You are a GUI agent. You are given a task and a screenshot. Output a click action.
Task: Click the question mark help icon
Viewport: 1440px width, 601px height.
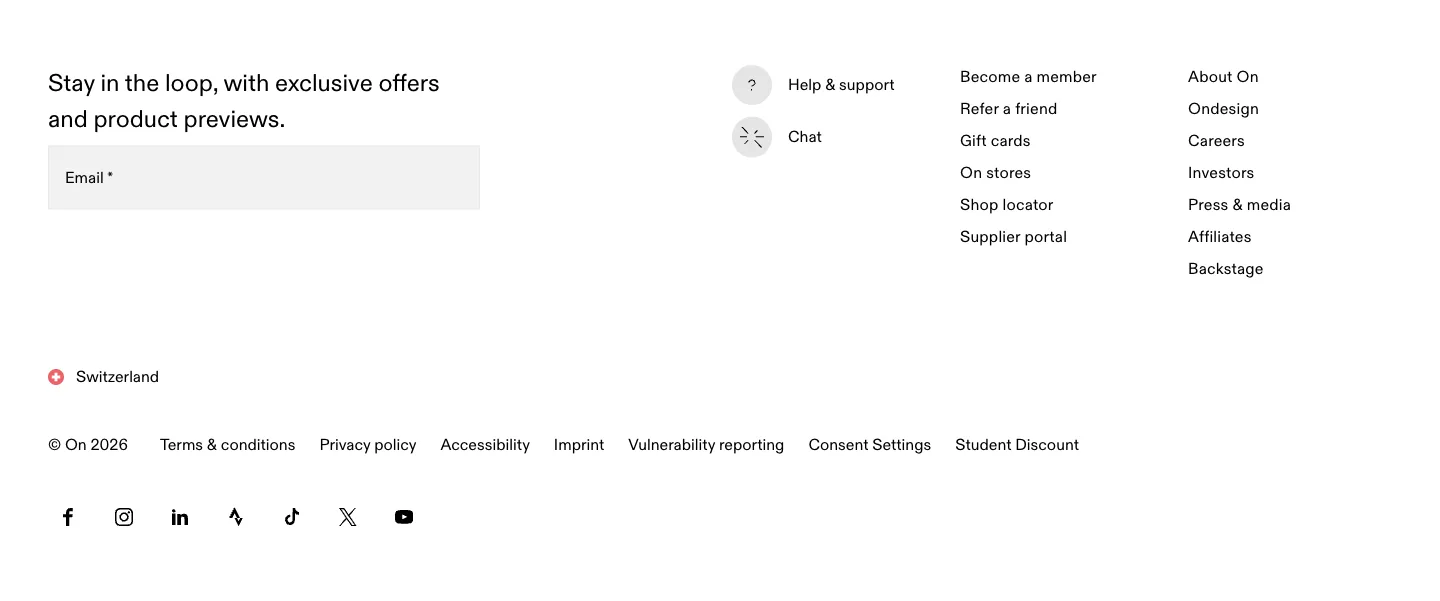click(x=752, y=85)
